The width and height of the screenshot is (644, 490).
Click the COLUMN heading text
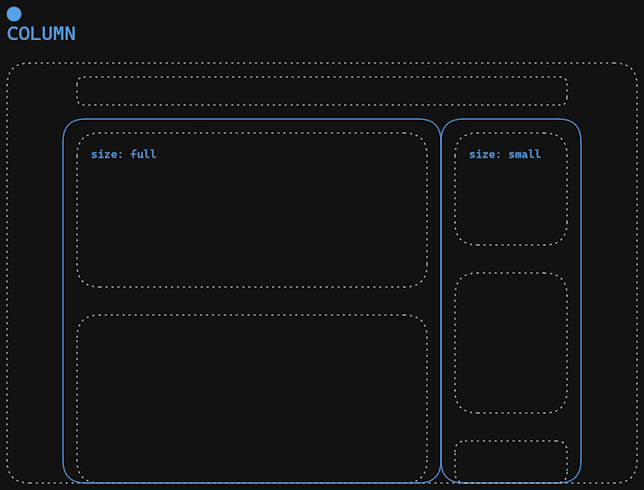tap(41, 34)
